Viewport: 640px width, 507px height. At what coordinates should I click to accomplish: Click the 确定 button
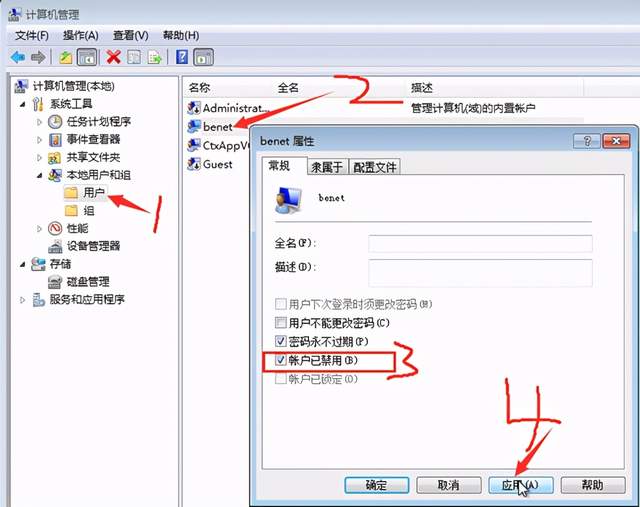(x=376, y=485)
